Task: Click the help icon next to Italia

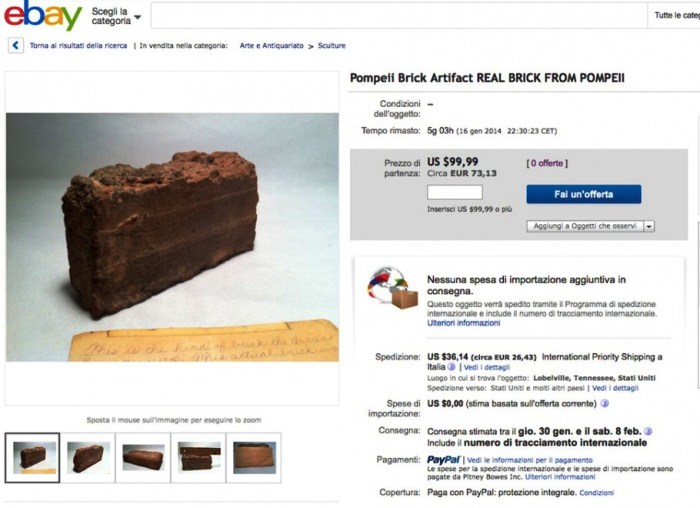Action: coord(452,367)
